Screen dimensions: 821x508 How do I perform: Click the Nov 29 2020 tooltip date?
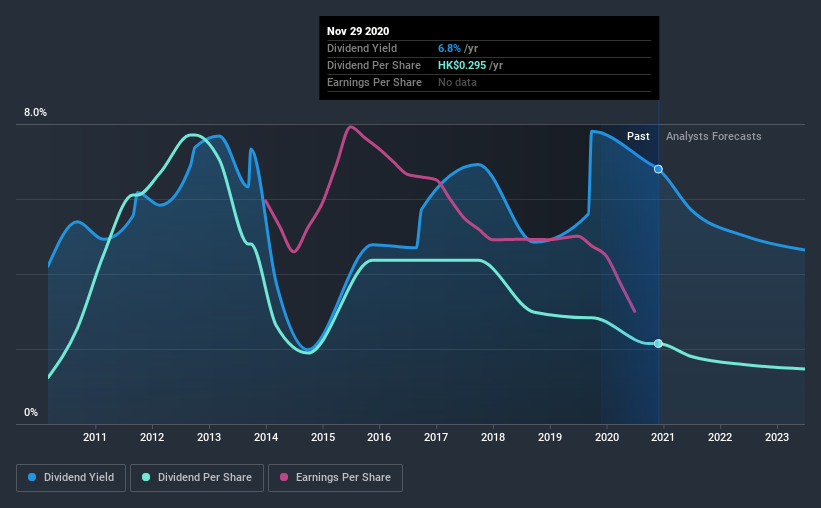click(x=358, y=31)
